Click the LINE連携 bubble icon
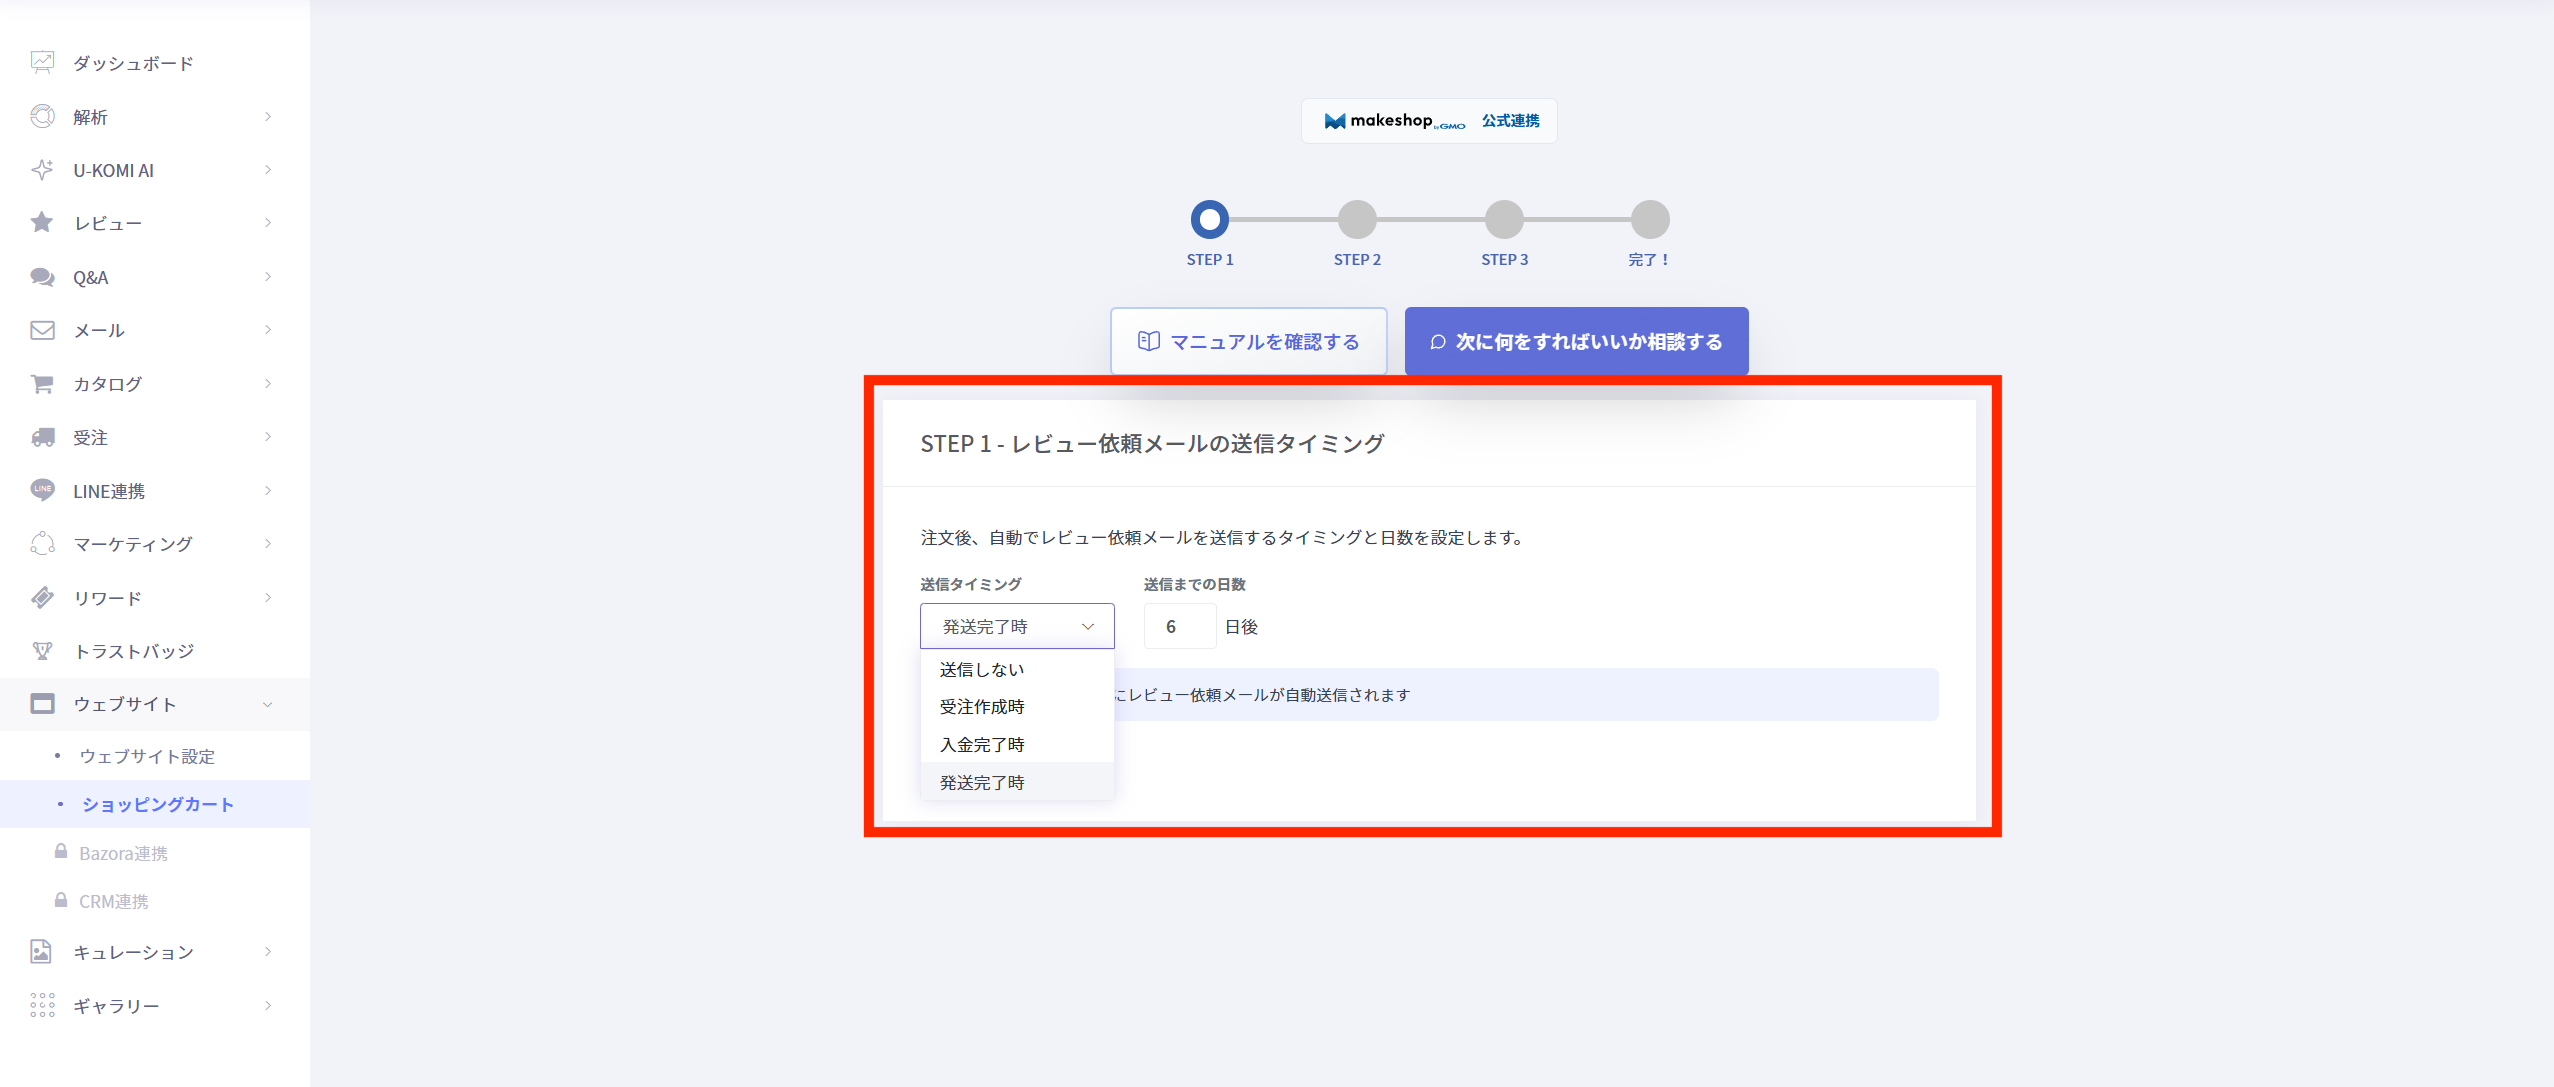Viewport: 2554px width, 1087px height. [42, 490]
